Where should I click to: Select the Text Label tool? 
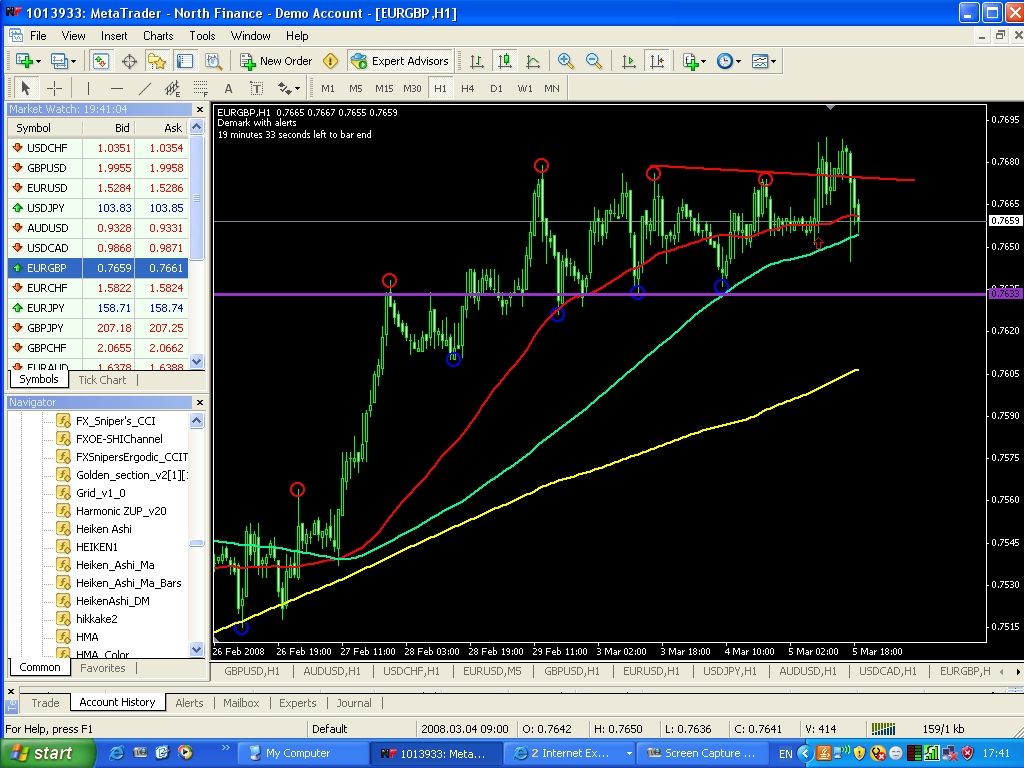(256, 88)
